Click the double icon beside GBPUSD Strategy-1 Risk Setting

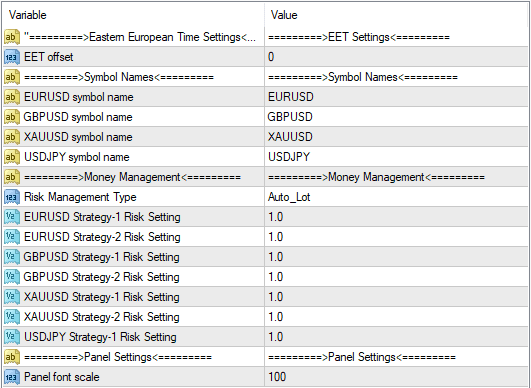(x=12, y=257)
